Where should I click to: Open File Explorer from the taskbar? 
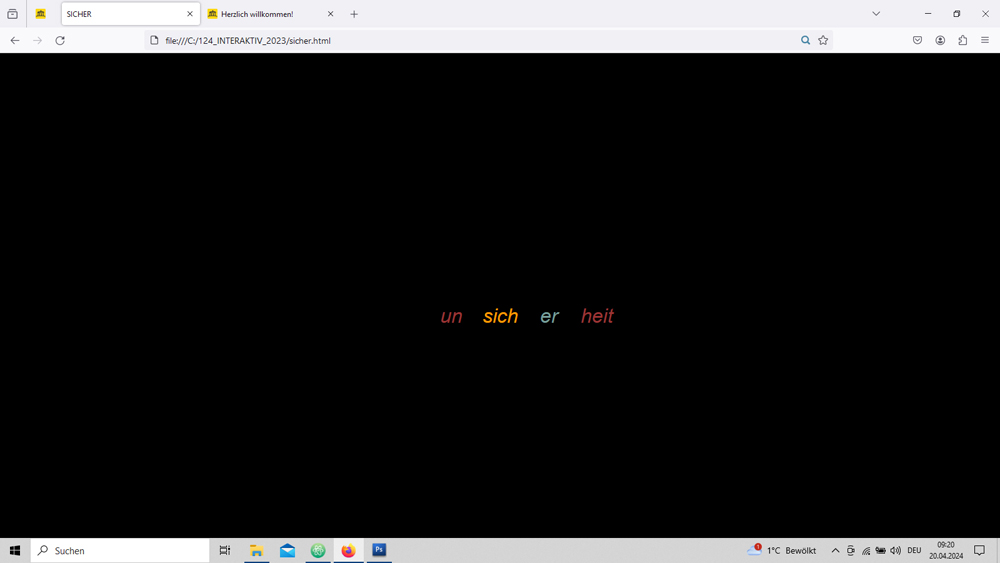[256, 550]
